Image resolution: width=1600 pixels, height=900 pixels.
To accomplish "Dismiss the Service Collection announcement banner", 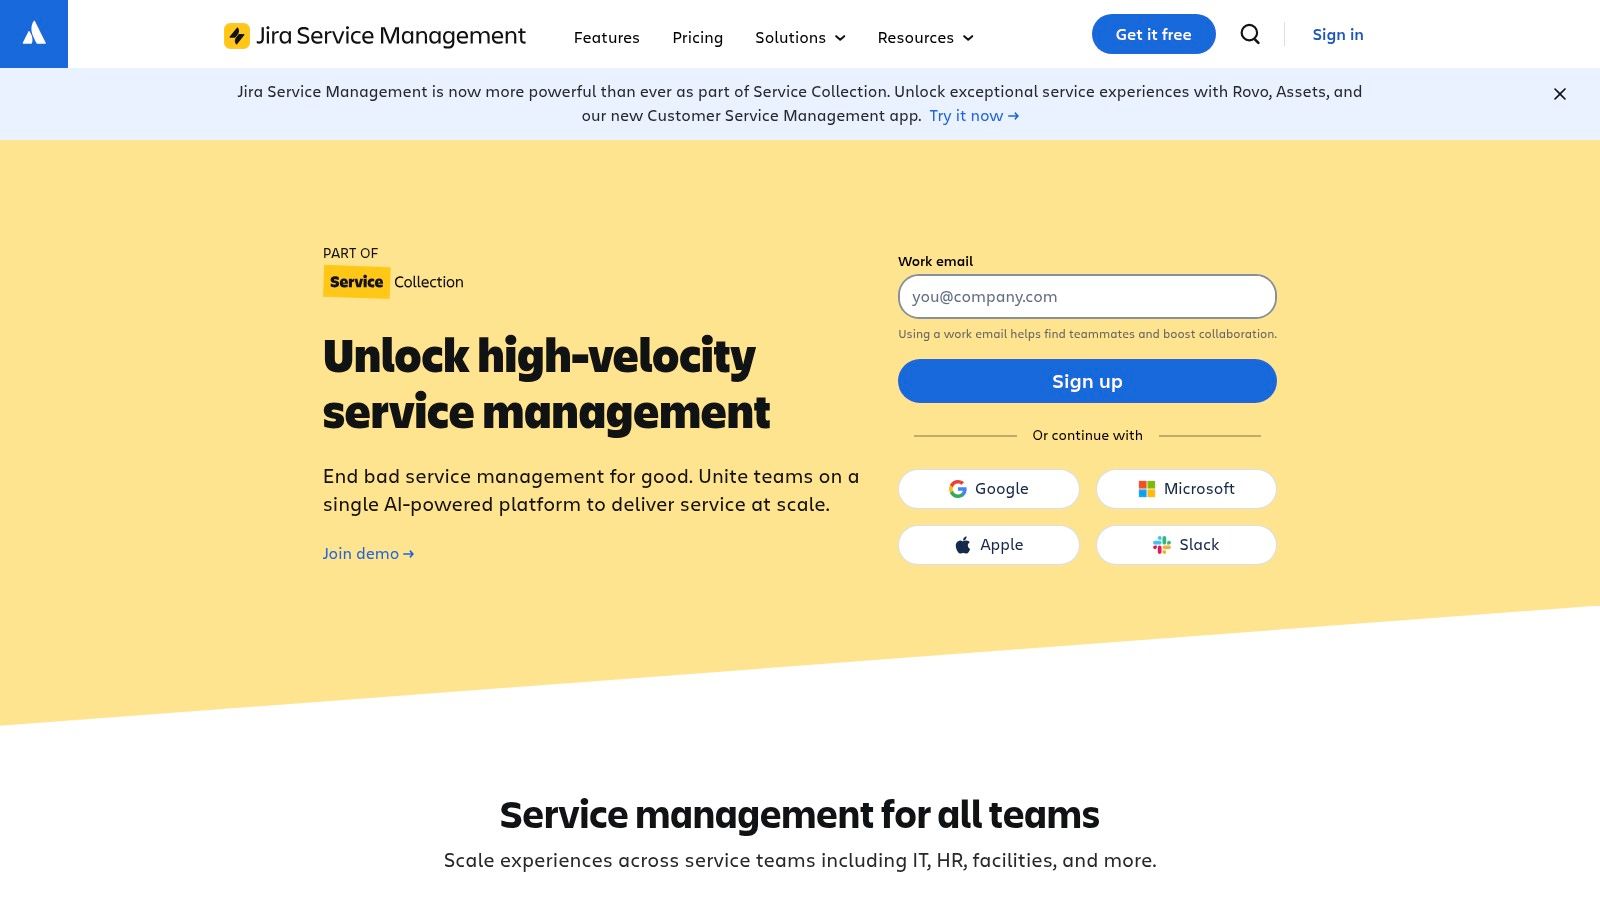I will (x=1559, y=94).
